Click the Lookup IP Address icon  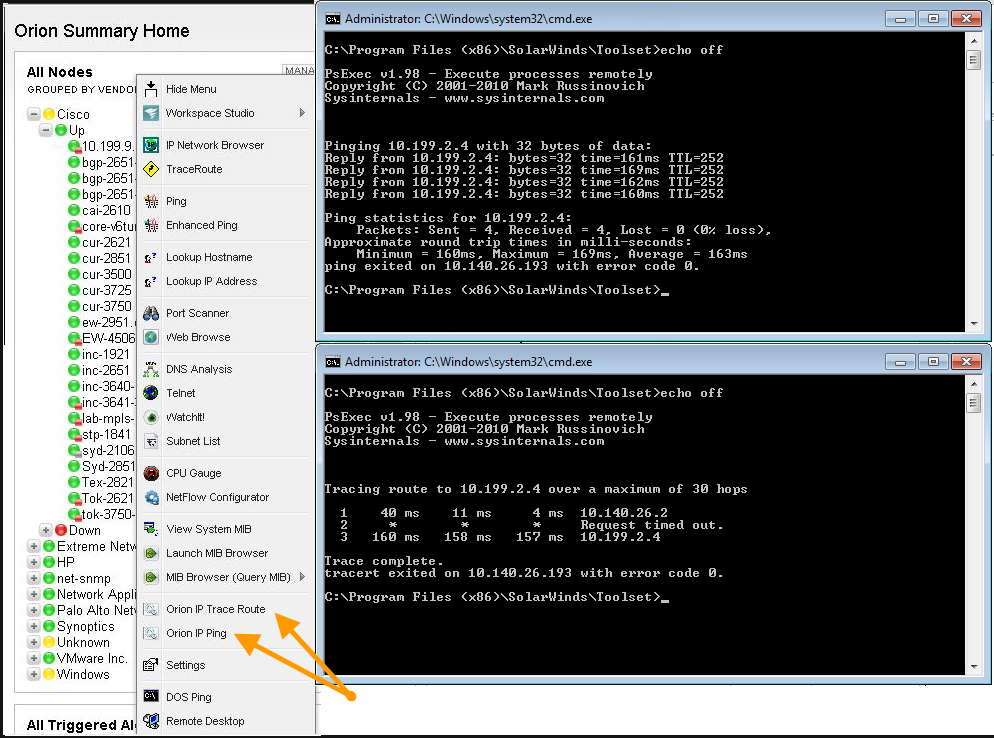tap(151, 281)
